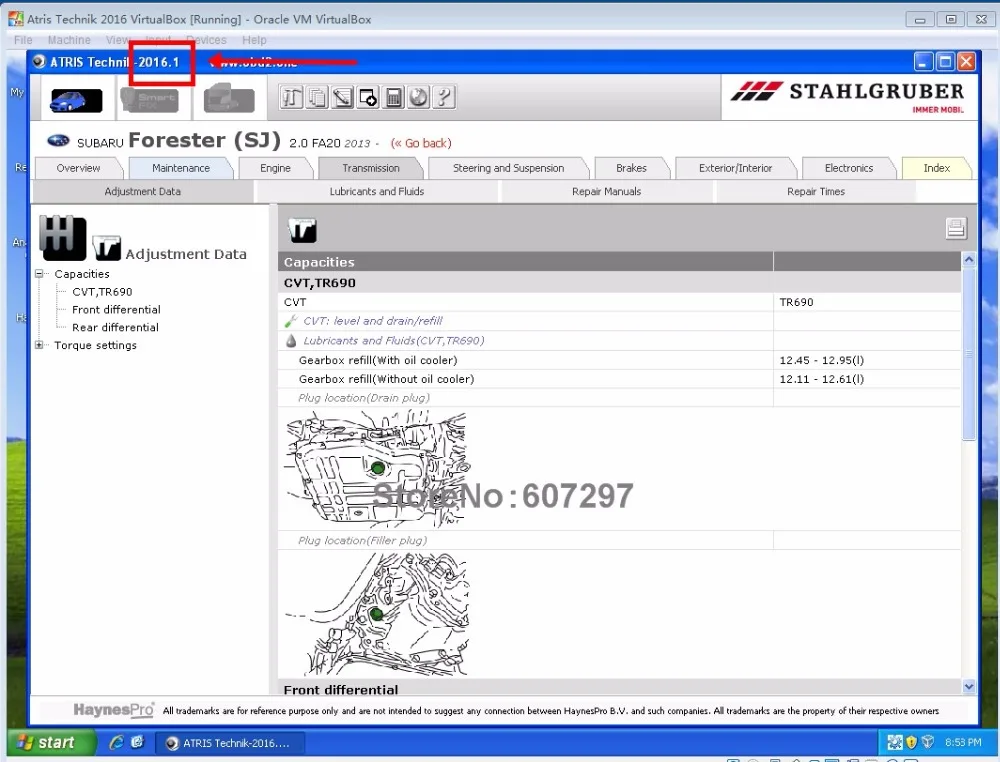Image resolution: width=1000 pixels, height=762 pixels.
Task: Click the Subaru logo beside Forester
Action: click(58, 141)
